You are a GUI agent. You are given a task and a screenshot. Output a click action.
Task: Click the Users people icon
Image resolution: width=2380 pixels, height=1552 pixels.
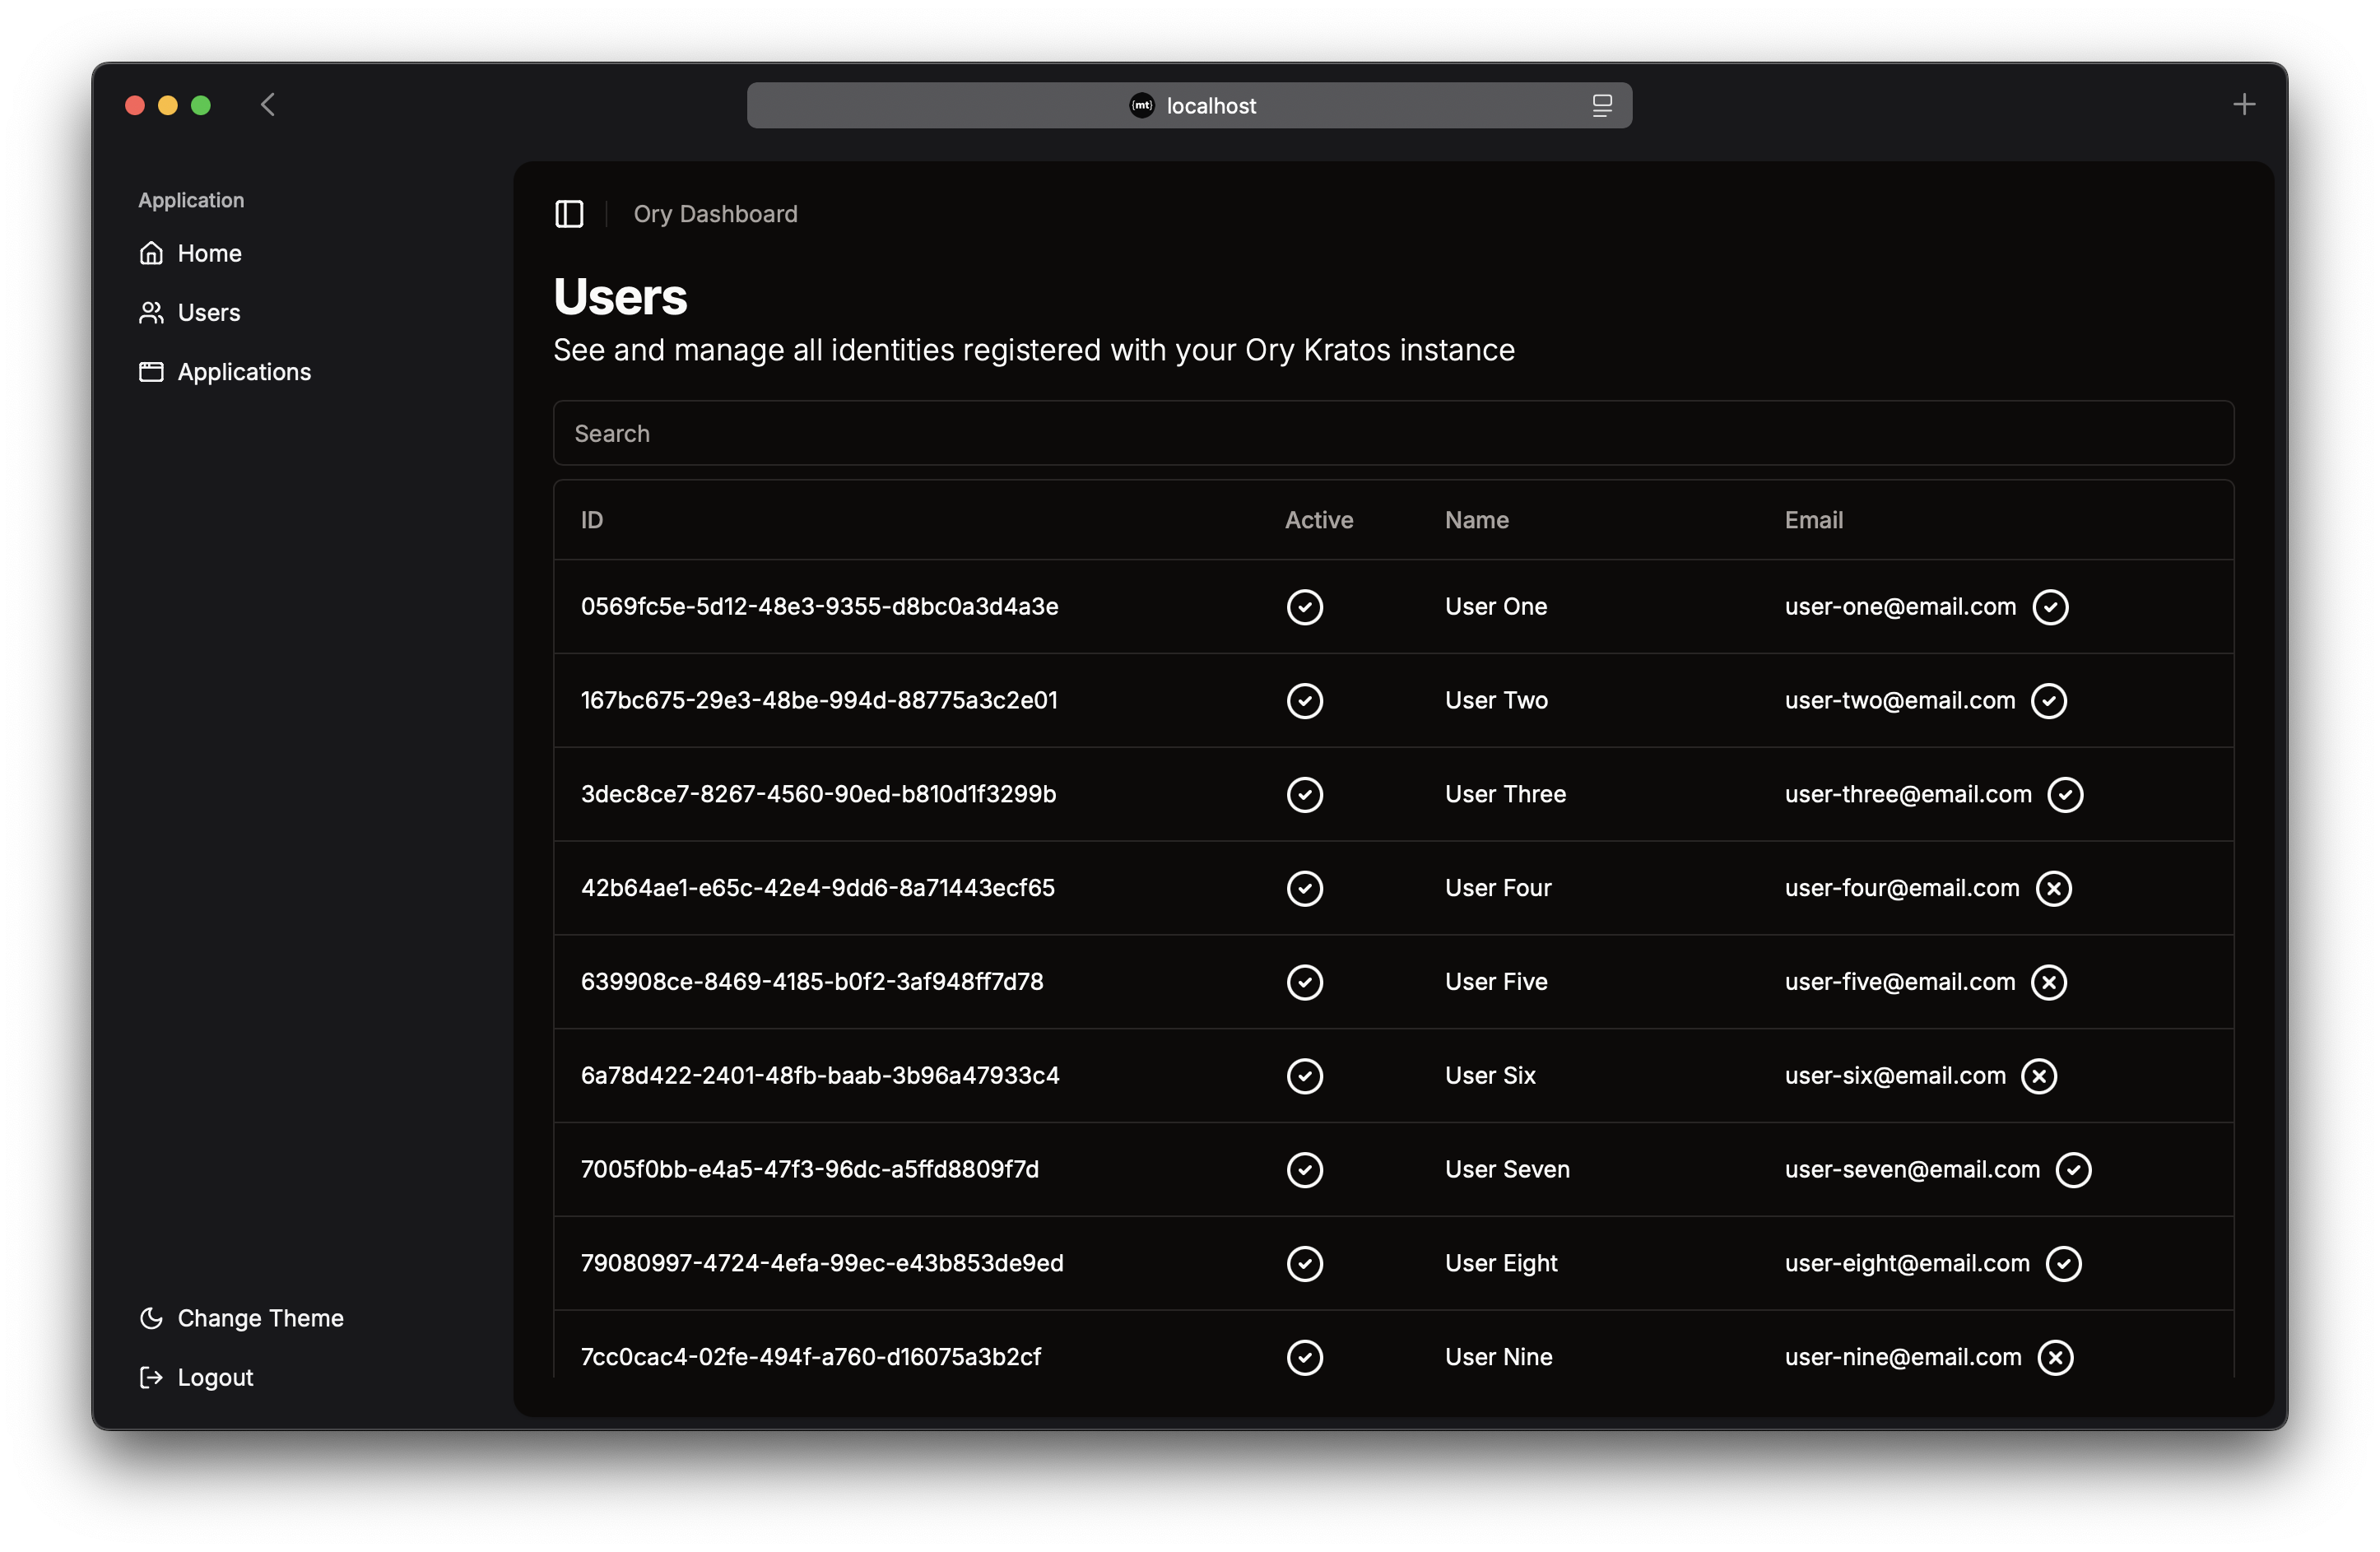coord(151,313)
